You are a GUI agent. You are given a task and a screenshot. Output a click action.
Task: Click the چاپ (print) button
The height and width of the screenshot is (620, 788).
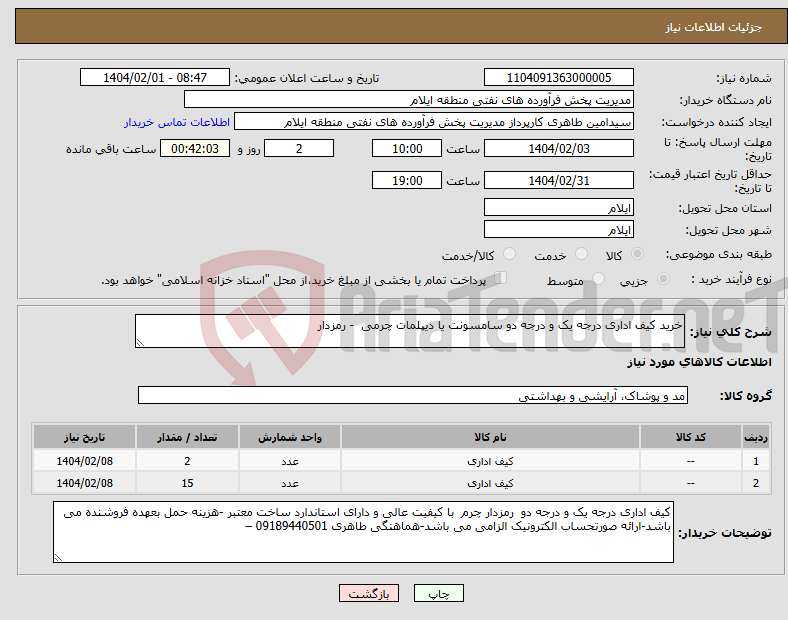(438, 593)
